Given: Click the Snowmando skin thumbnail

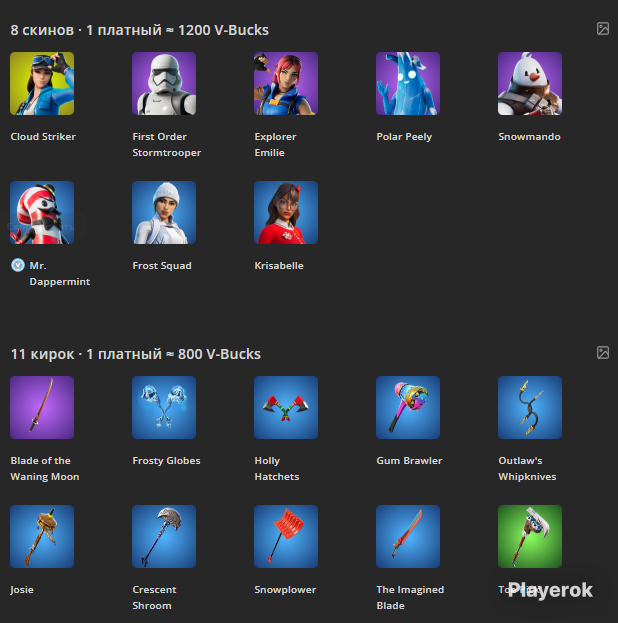Looking at the screenshot, I should 530,83.
